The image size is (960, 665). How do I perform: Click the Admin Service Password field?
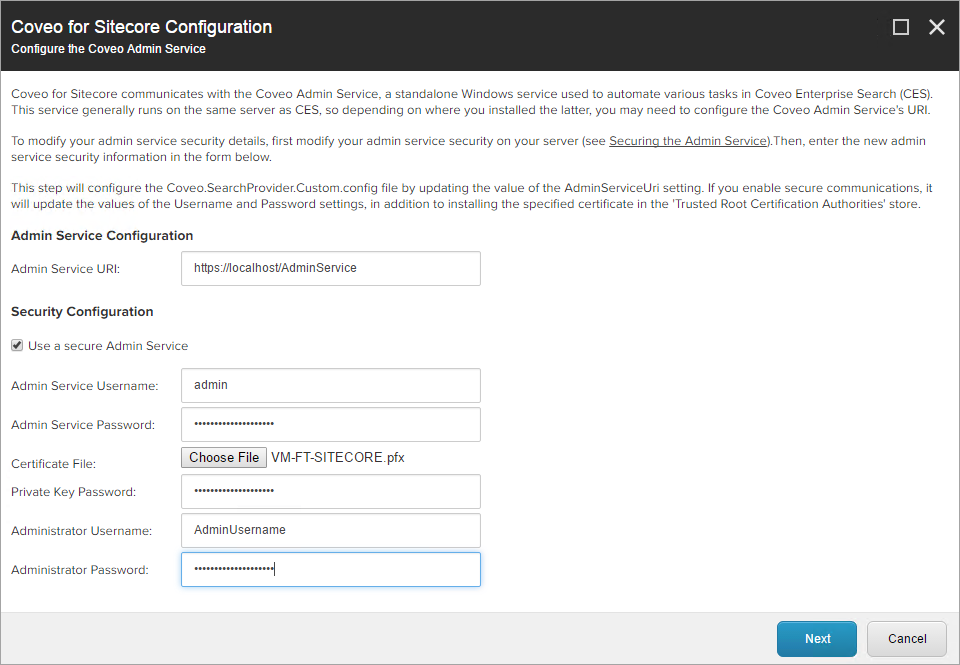tap(330, 424)
